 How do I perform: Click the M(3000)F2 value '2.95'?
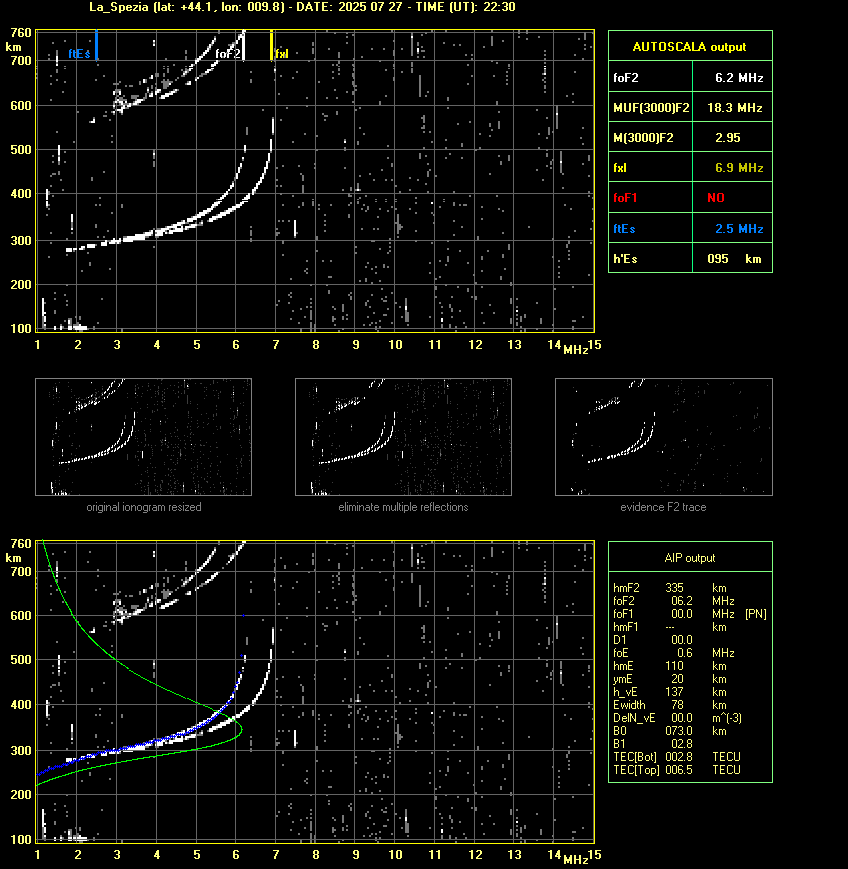pyautogui.click(x=727, y=137)
